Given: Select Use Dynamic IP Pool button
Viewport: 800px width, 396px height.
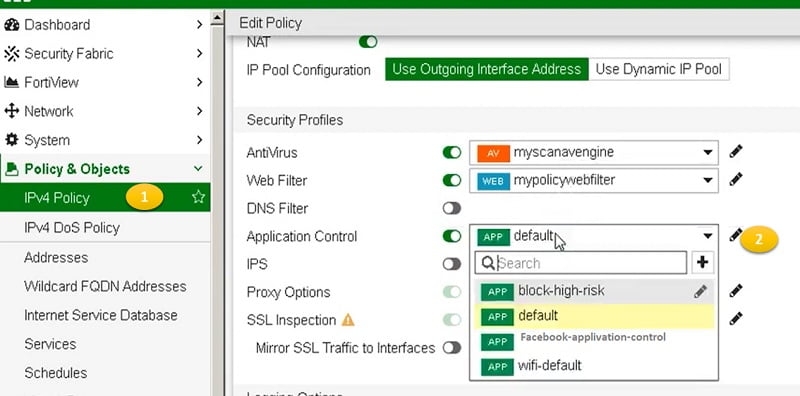Looking at the screenshot, I should (659, 69).
